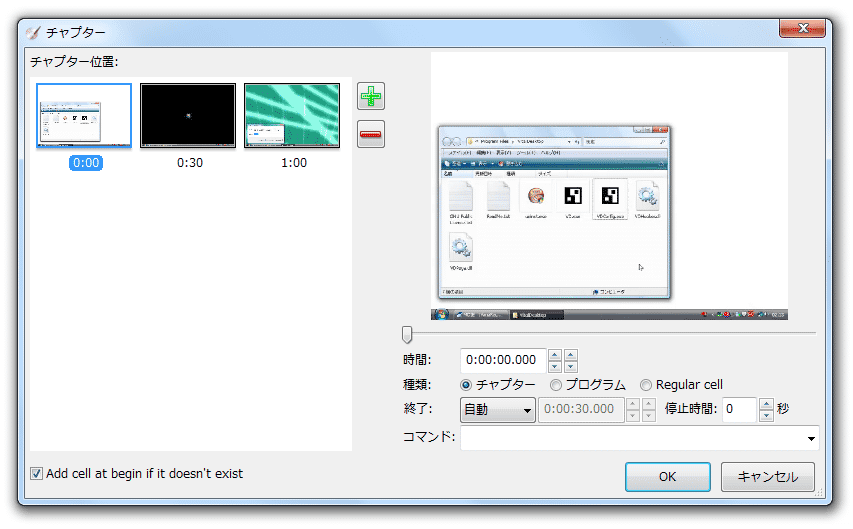Click up arrow on 停止時間 spinner
This screenshot has height=529, width=853.
pyautogui.click(x=767, y=404)
